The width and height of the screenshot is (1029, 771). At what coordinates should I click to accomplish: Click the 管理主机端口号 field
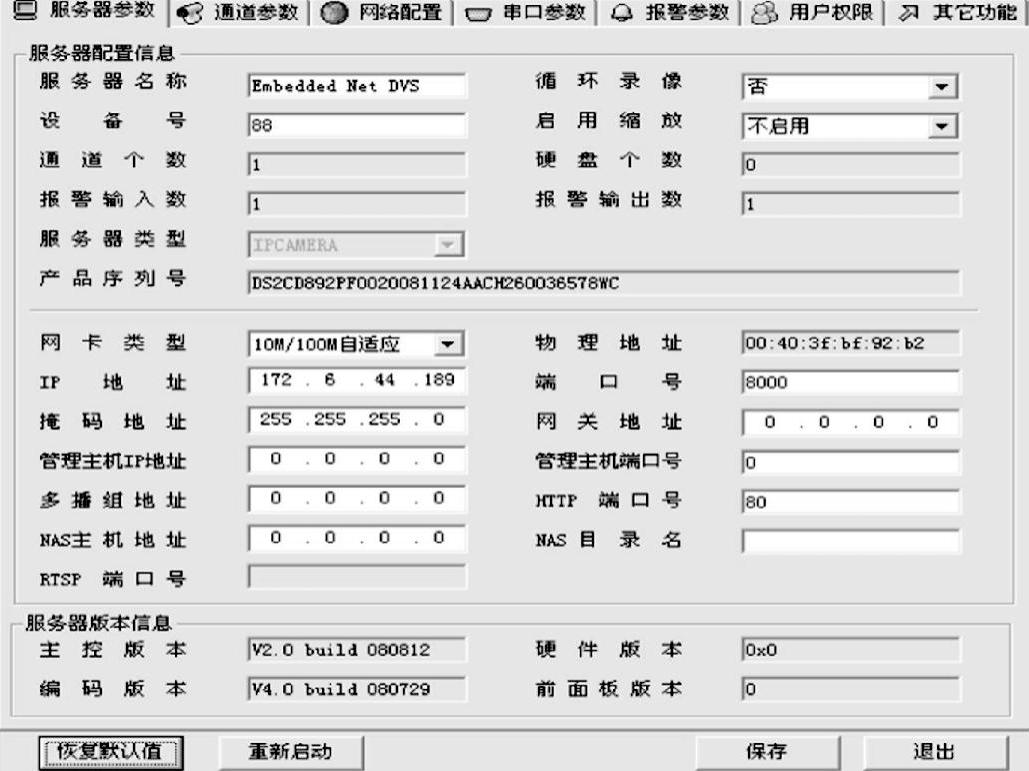click(850, 463)
